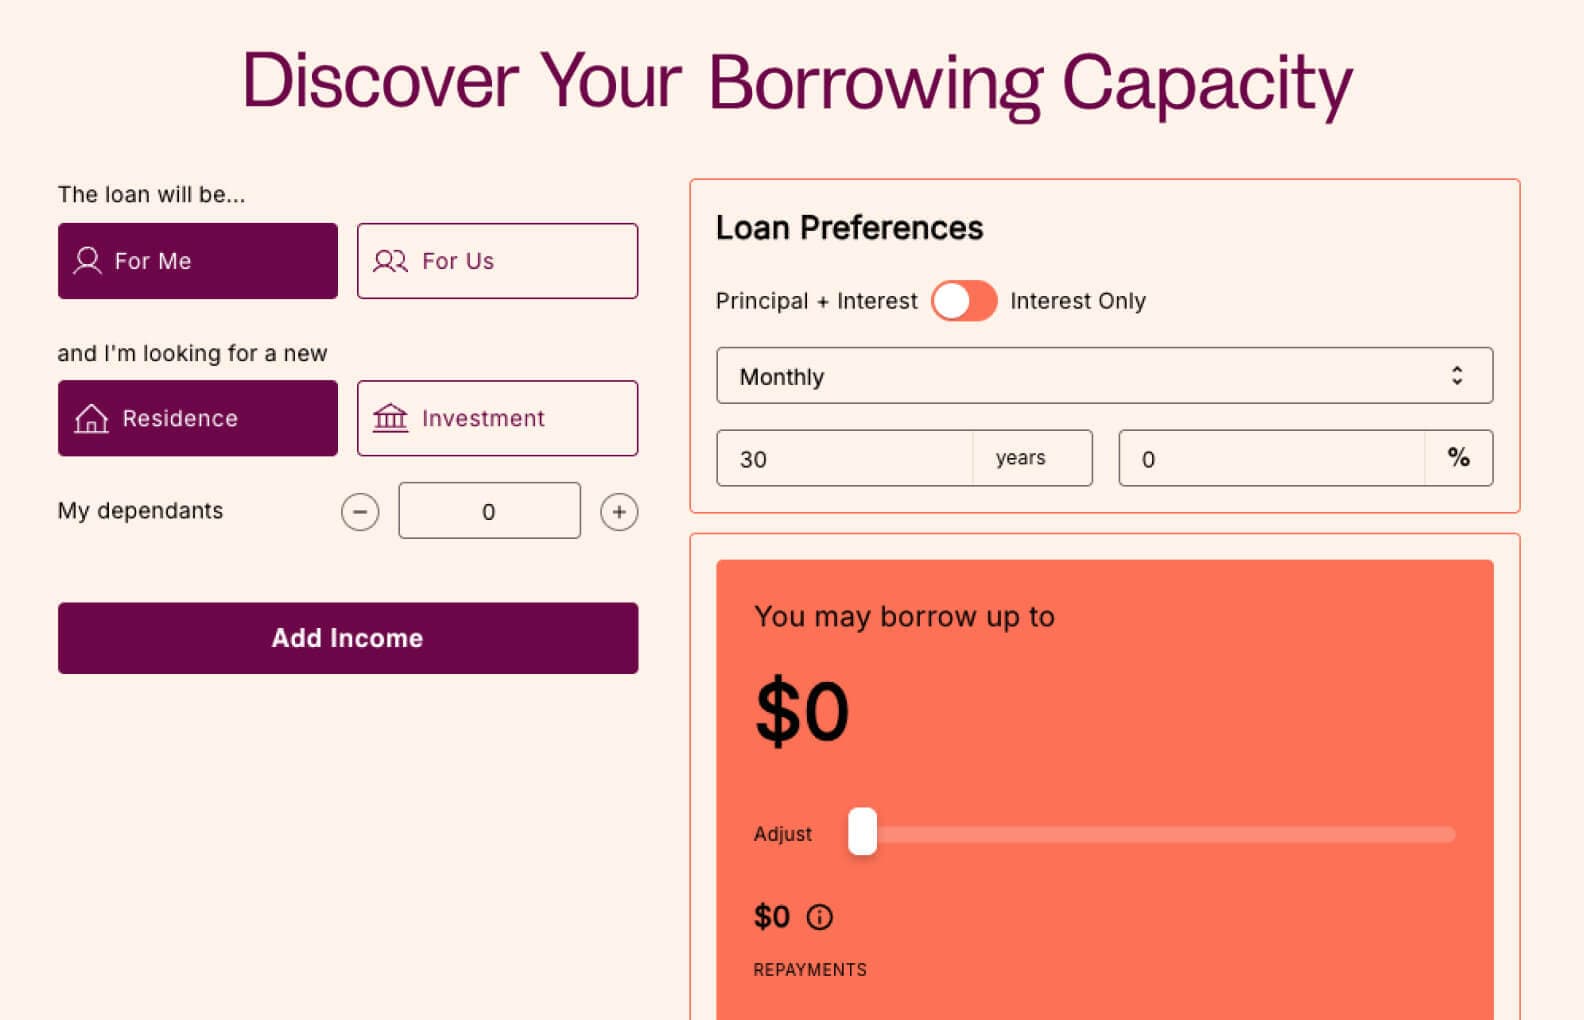Click the Interest Only label
The height and width of the screenshot is (1020, 1584).
tap(1078, 301)
